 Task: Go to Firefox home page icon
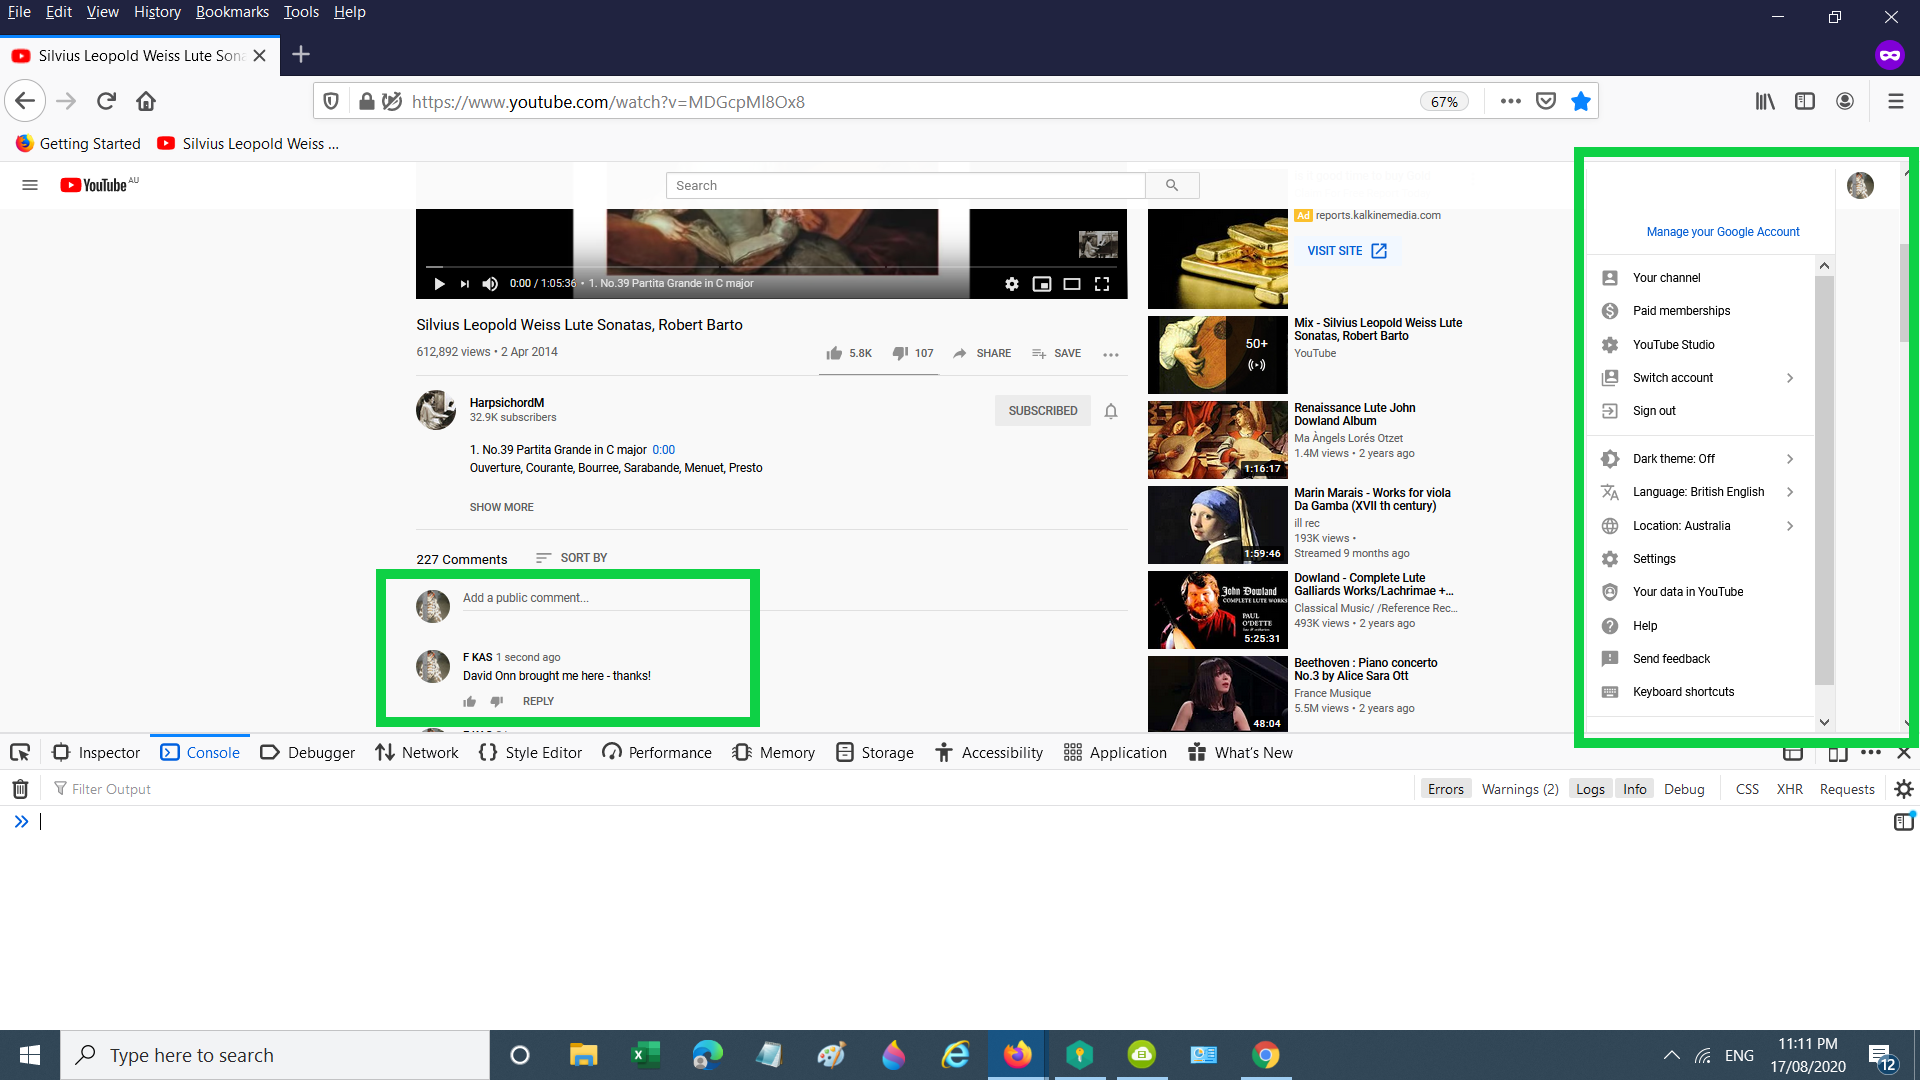[146, 101]
